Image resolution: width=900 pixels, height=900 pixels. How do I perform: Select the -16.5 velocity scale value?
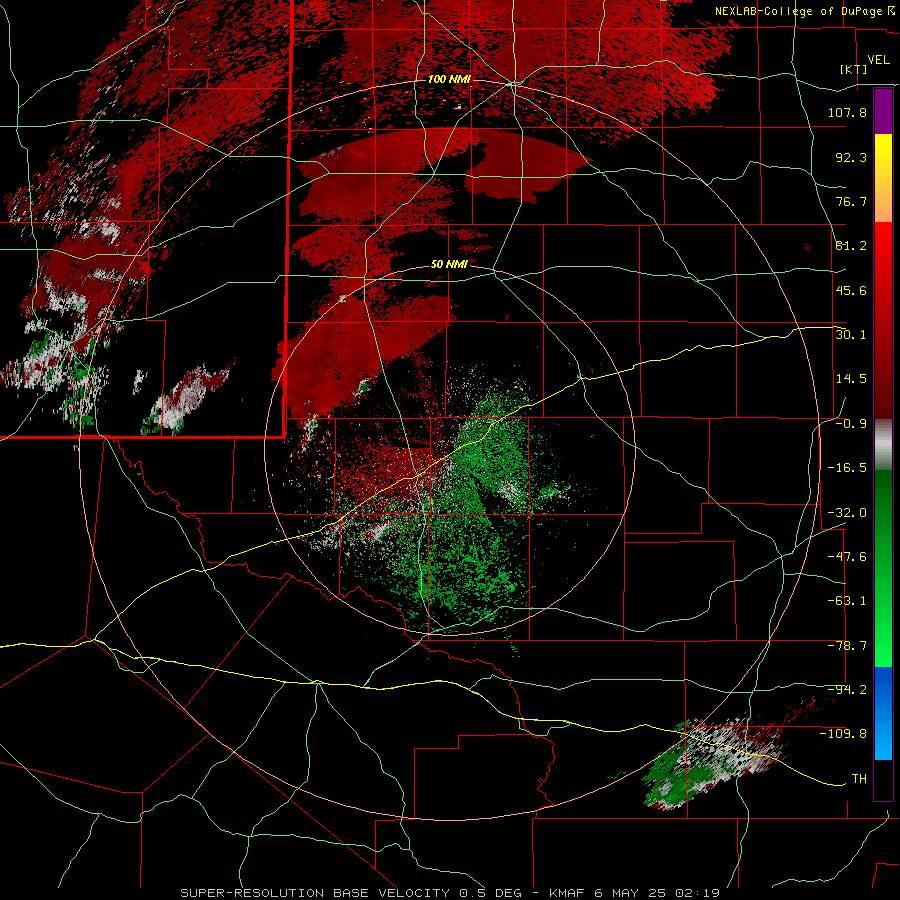click(847, 468)
